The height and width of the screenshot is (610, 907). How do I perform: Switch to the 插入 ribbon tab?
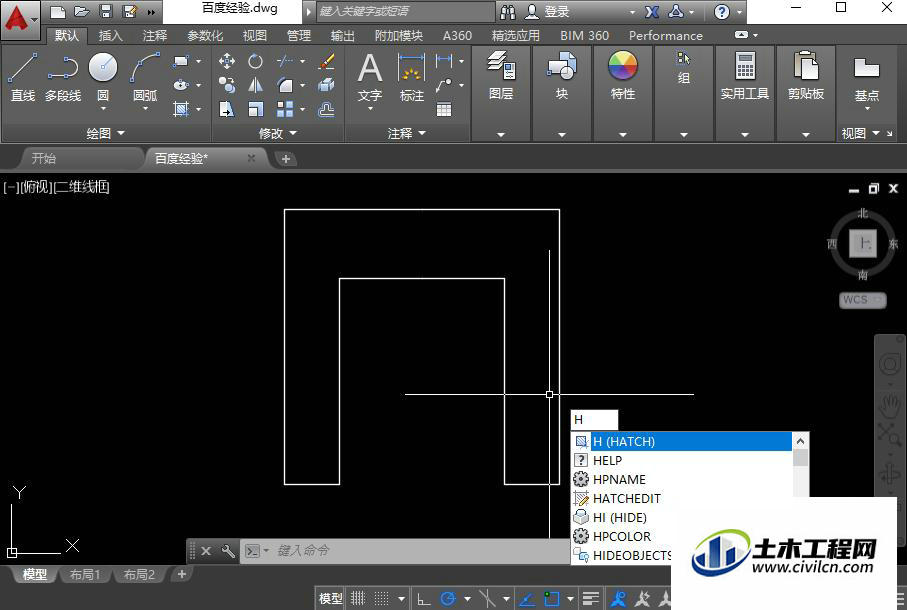point(110,36)
